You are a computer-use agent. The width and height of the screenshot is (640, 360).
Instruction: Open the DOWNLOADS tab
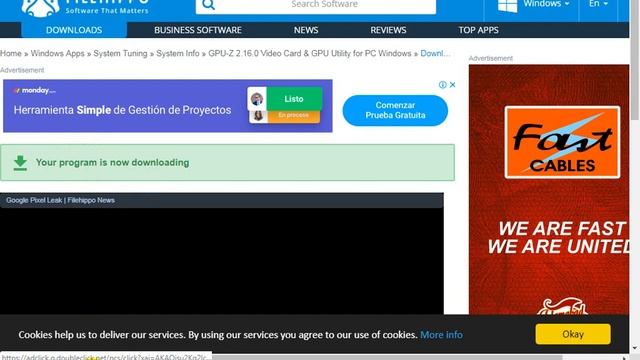click(x=74, y=30)
